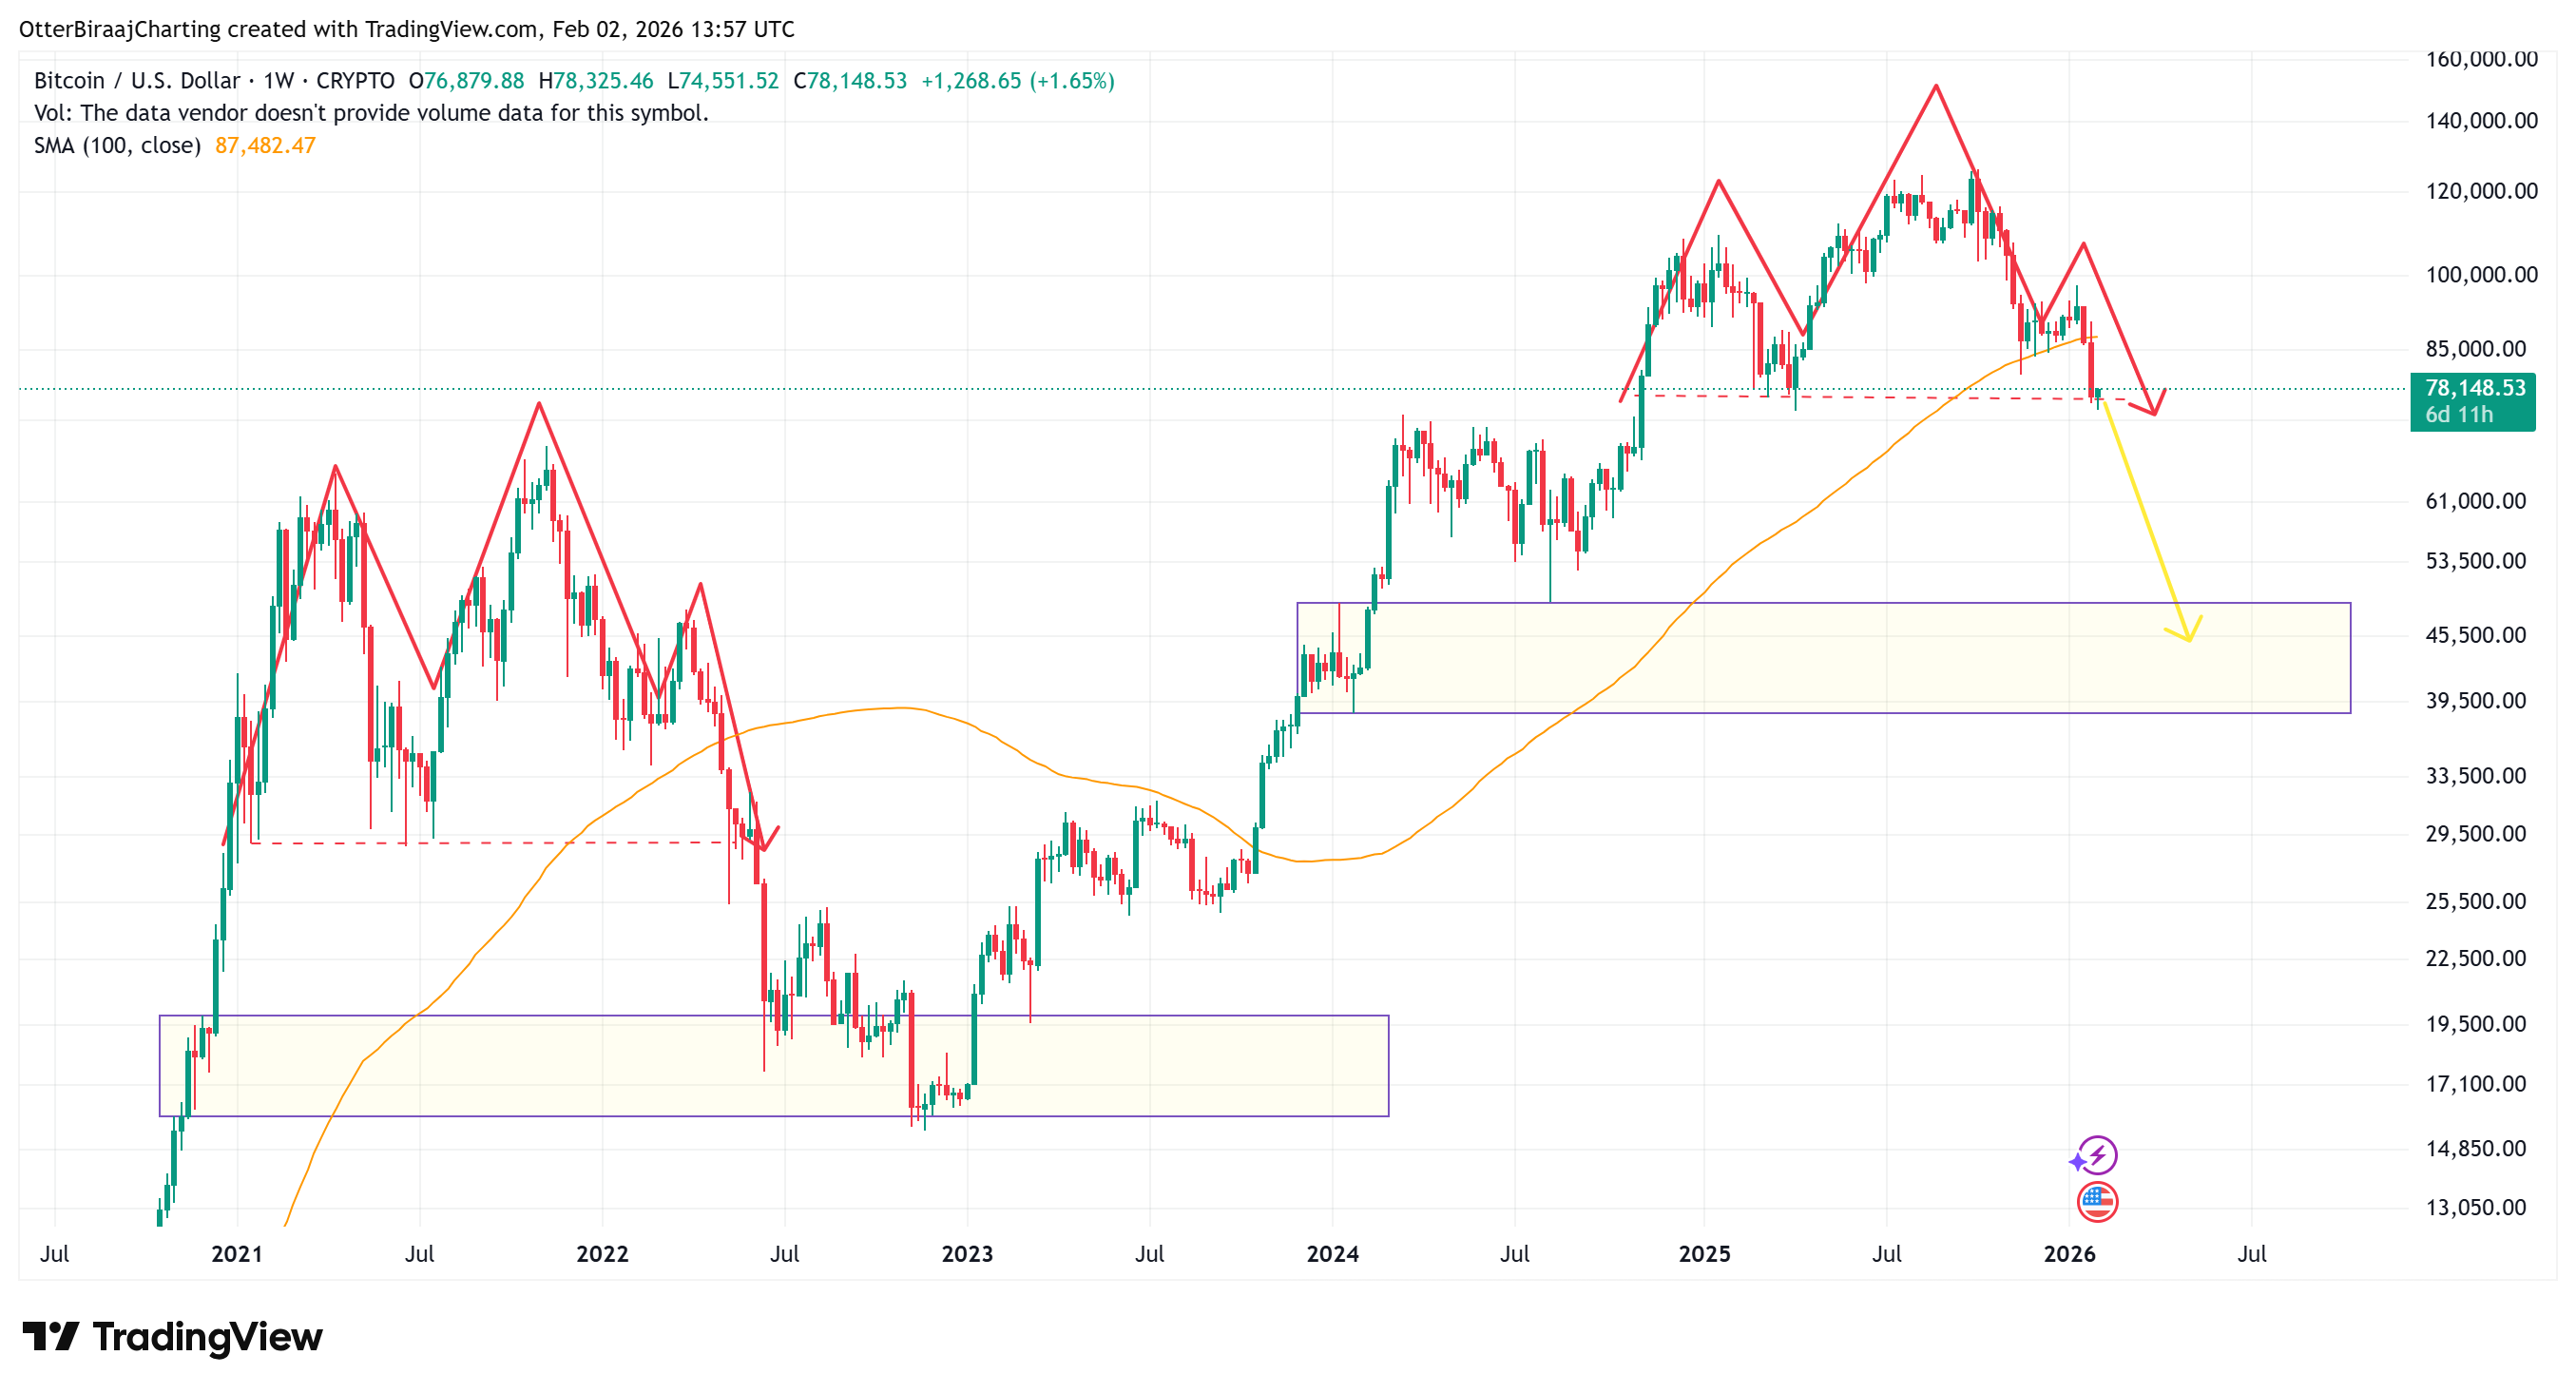Click the green 78,148.53 last-price label
The height and width of the screenshot is (1394, 2576).
2475,389
